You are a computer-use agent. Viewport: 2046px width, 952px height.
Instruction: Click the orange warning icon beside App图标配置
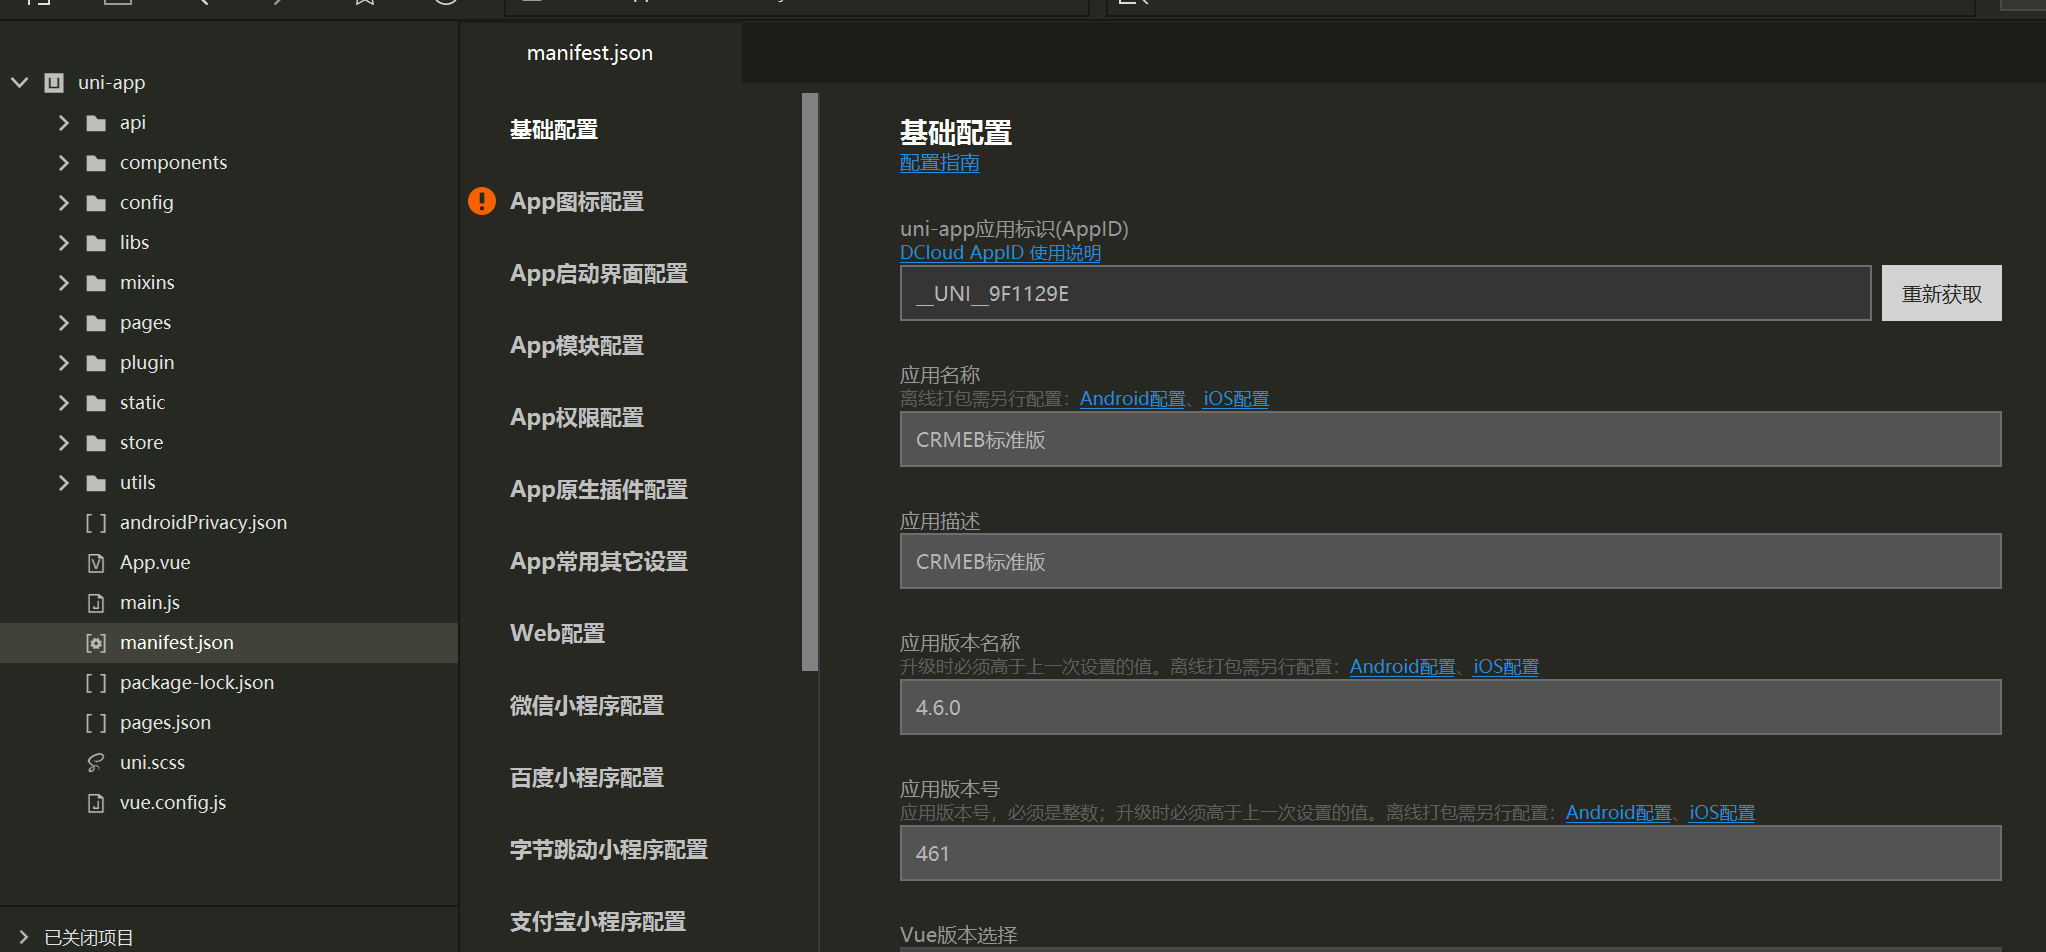click(x=482, y=201)
